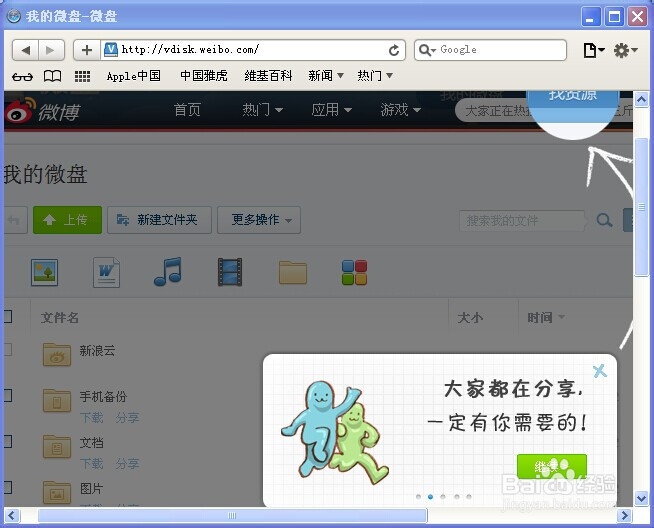
Task: Filter by the colorful apps squares icon
Action: tap(354, 272)
